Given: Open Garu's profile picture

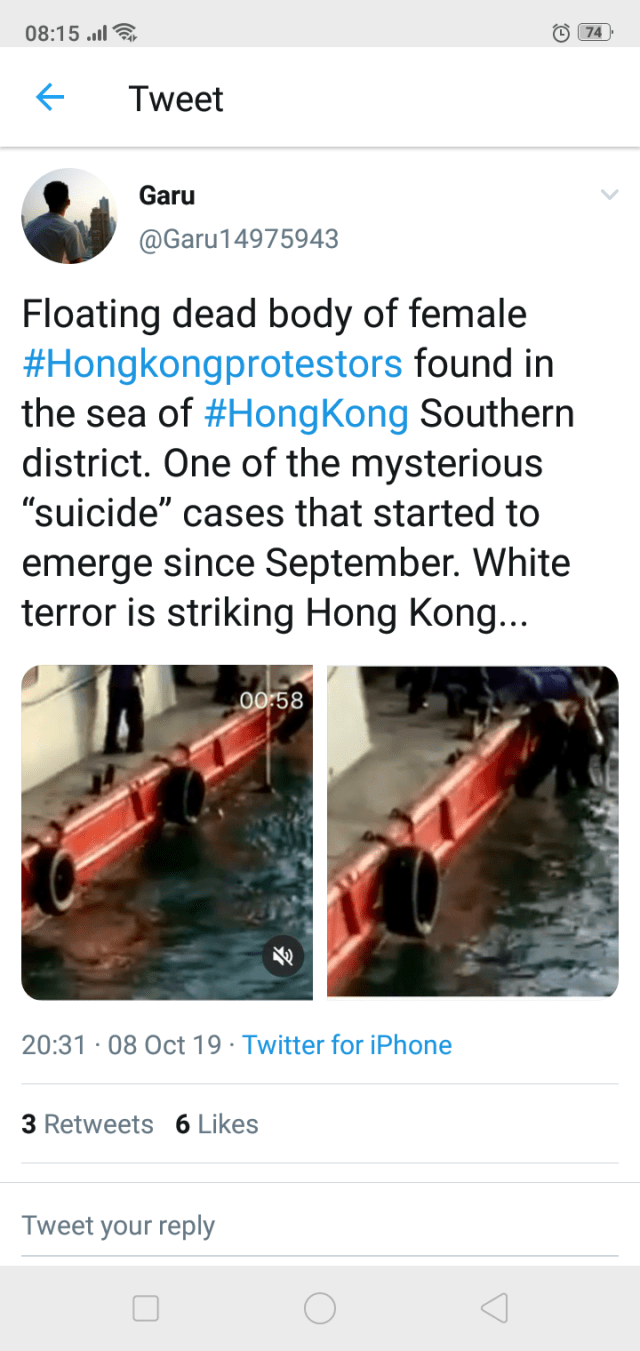Looking at the screenshot, I should (69, 216).
